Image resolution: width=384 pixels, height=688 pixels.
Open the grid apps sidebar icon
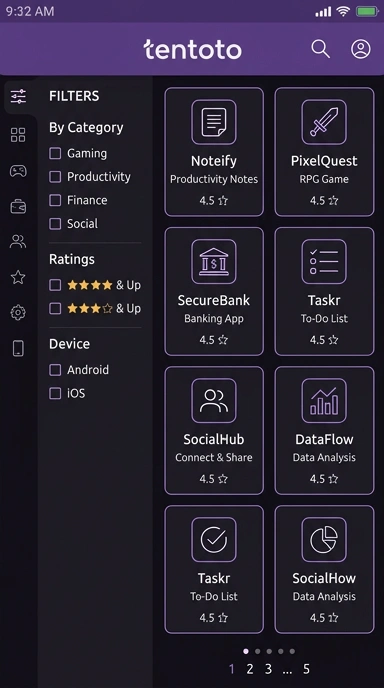pyautogui.click(x=18, y=135)
